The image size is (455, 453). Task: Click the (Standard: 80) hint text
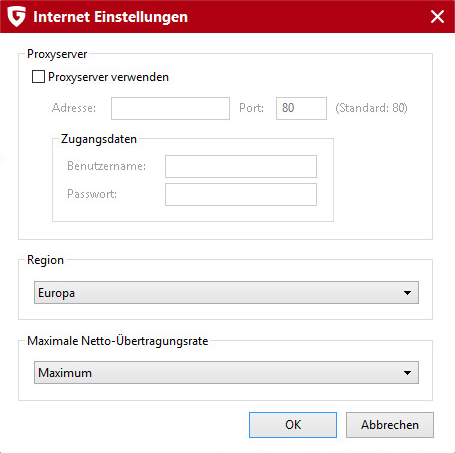pyautogui.click(x=371, y=108)
